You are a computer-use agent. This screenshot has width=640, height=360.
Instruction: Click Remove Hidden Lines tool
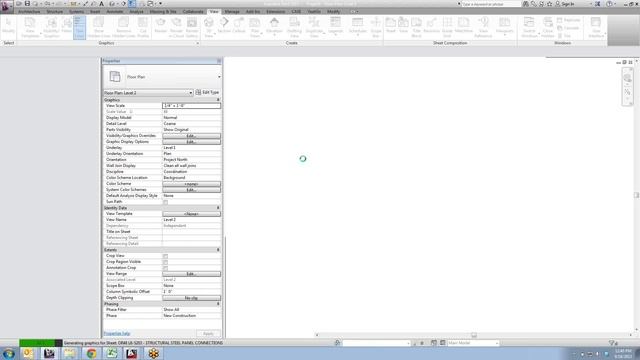(x=124, y=28)
